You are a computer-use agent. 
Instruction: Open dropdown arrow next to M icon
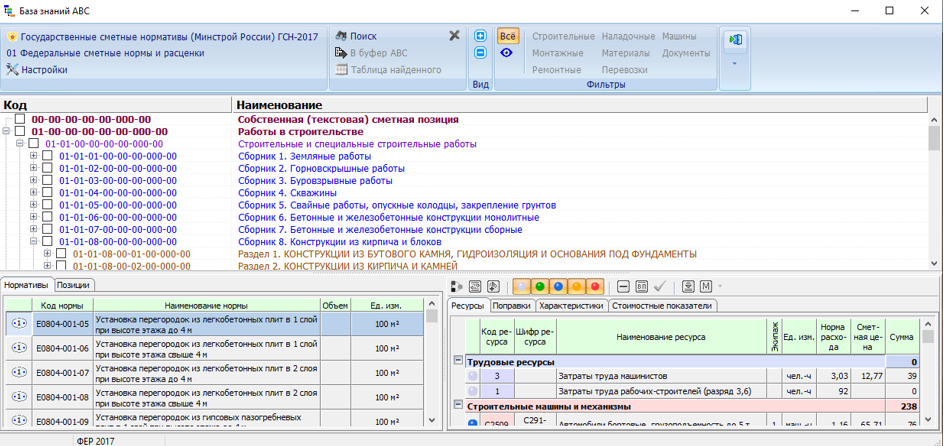coord(719,286)
